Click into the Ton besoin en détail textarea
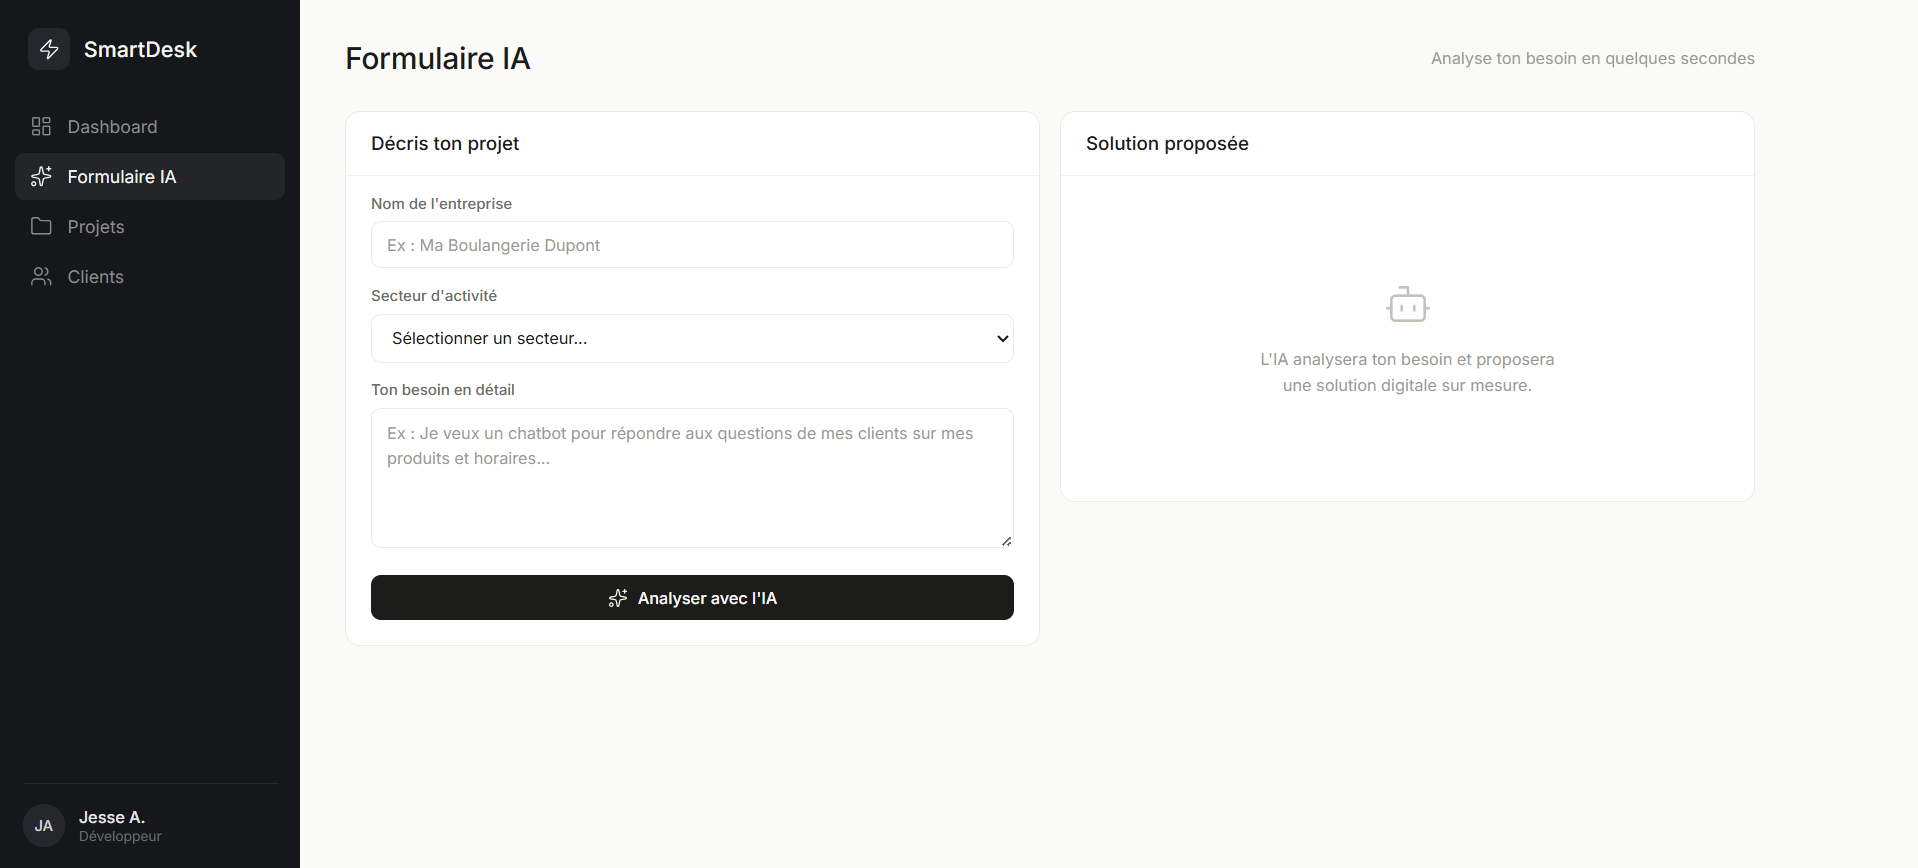 (x=692, y=478)
